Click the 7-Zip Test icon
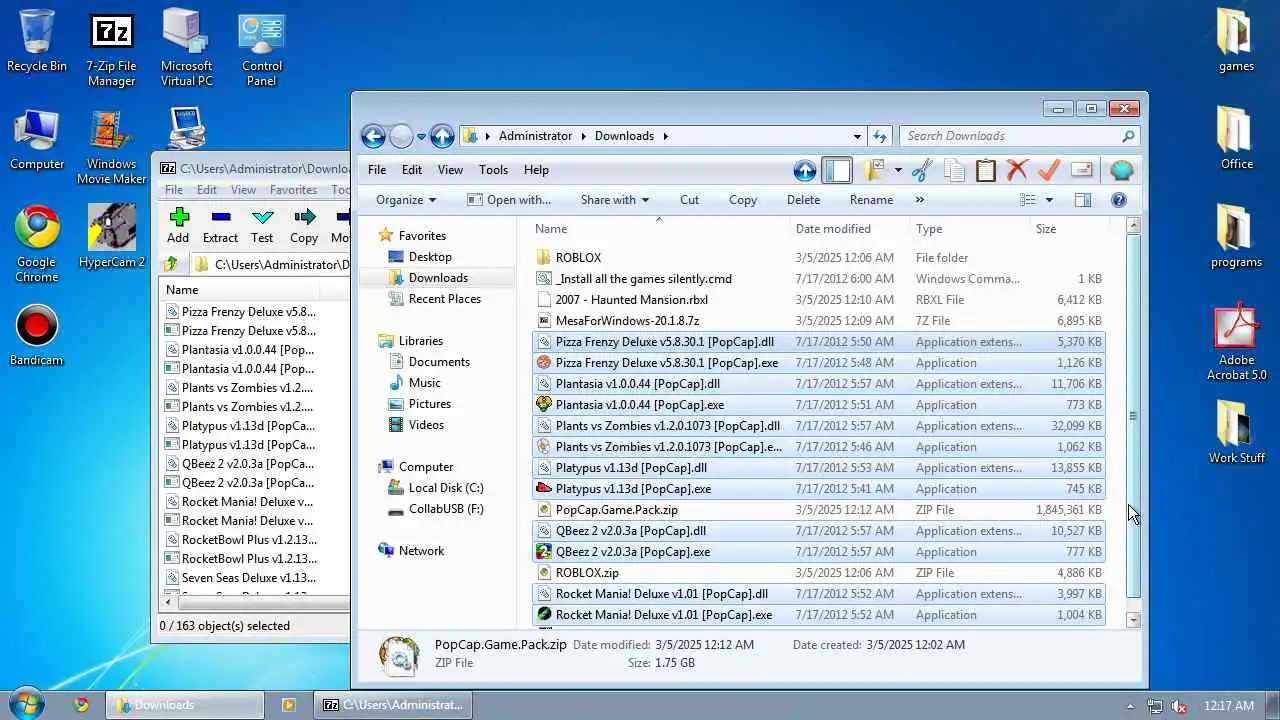This screenshot has height=720, width=1280. [x=262, y=217]
